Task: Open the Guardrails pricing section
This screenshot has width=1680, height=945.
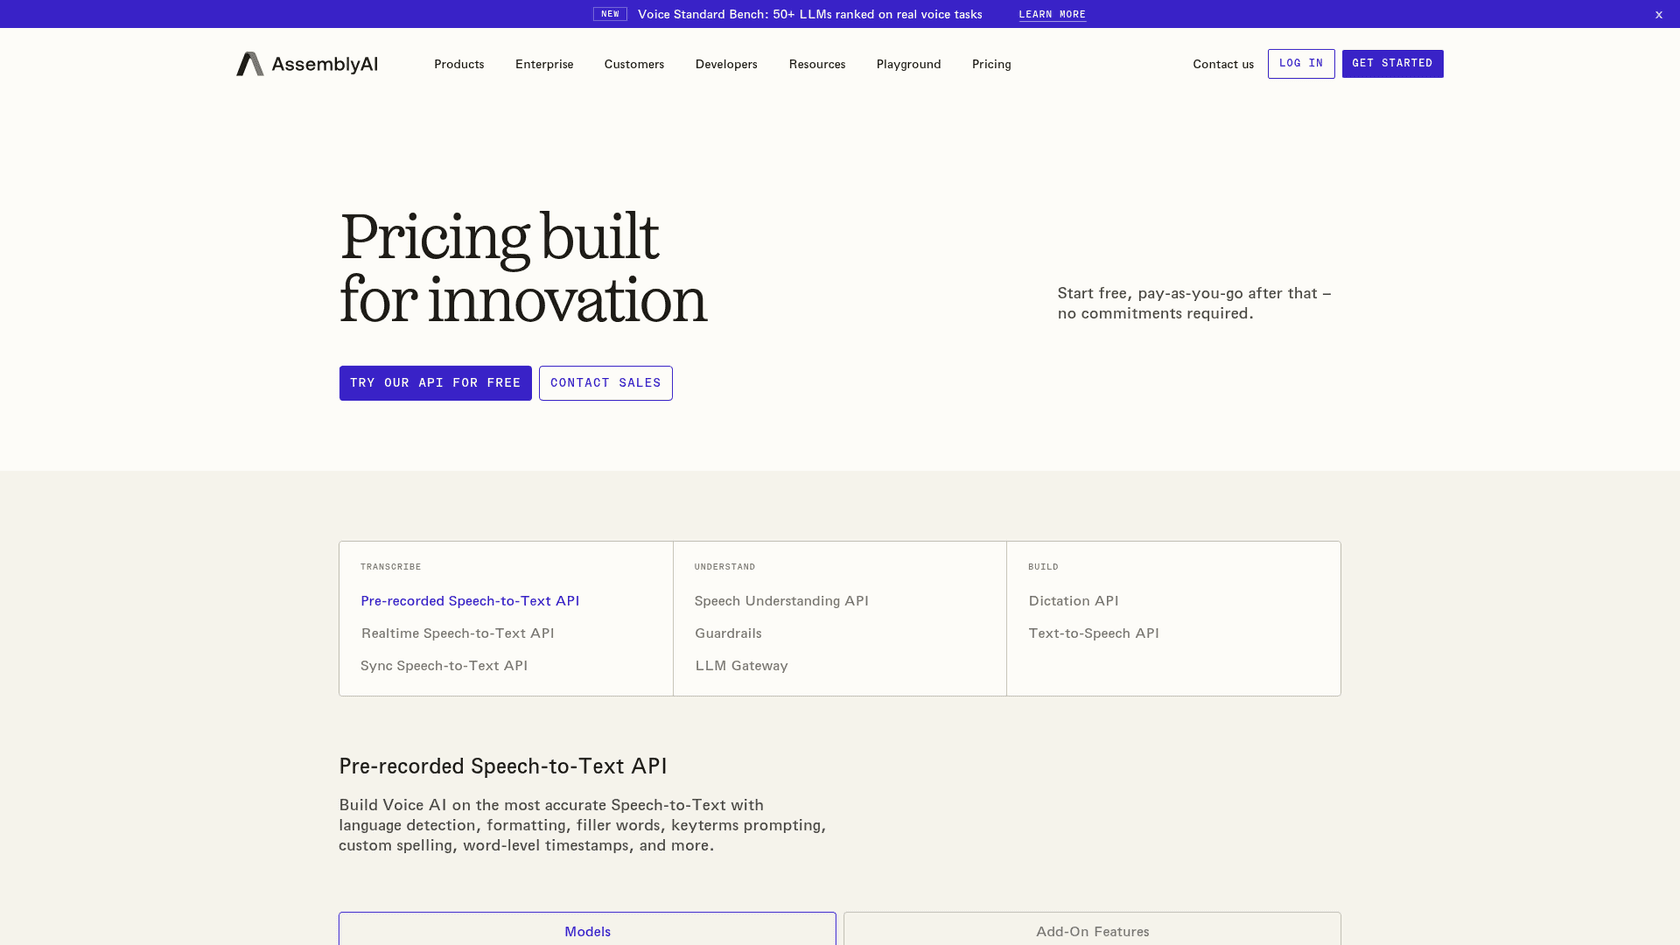Action: pyautogui.click(x=728, y=633)
